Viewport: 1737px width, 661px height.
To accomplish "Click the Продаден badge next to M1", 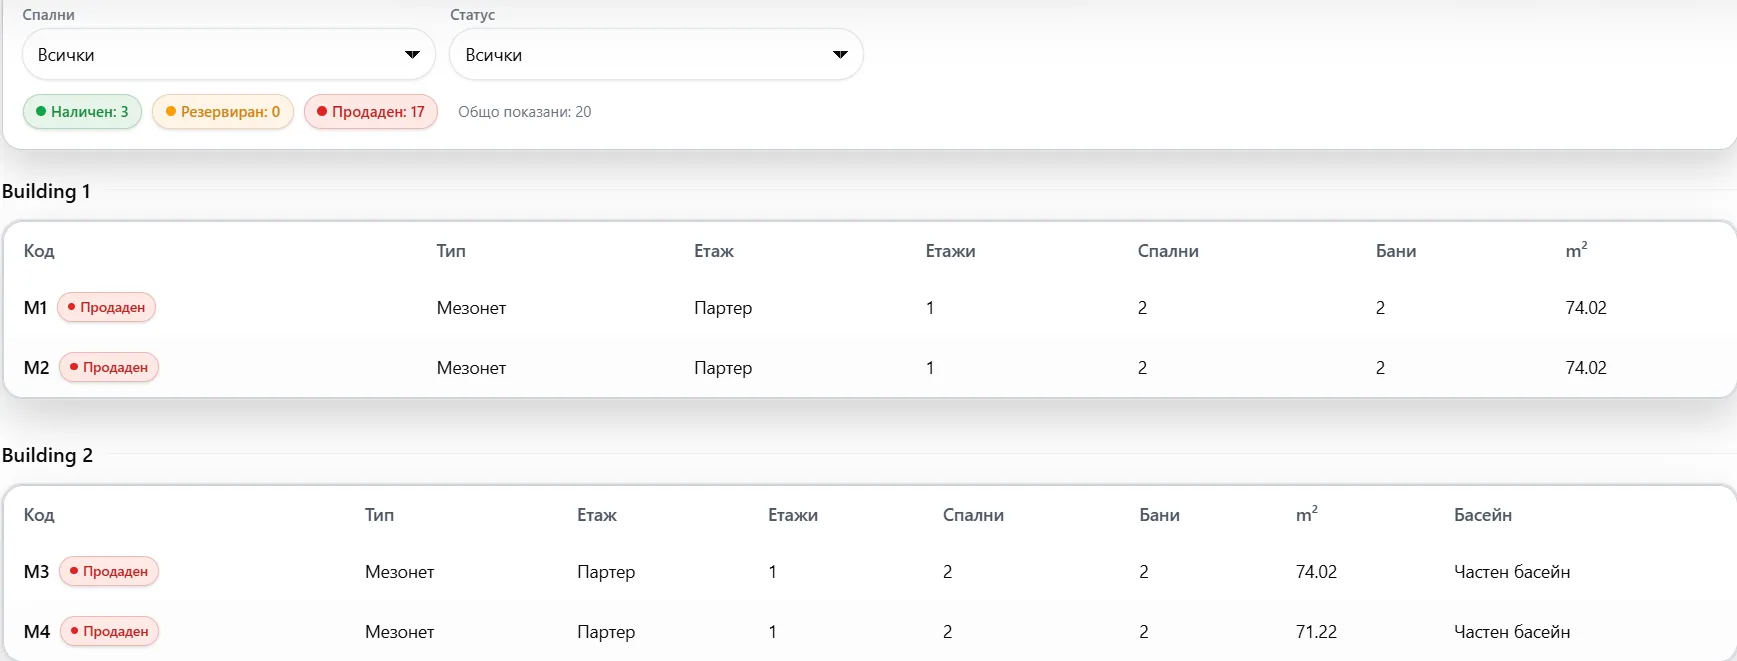I will click(x=106, y=307).
